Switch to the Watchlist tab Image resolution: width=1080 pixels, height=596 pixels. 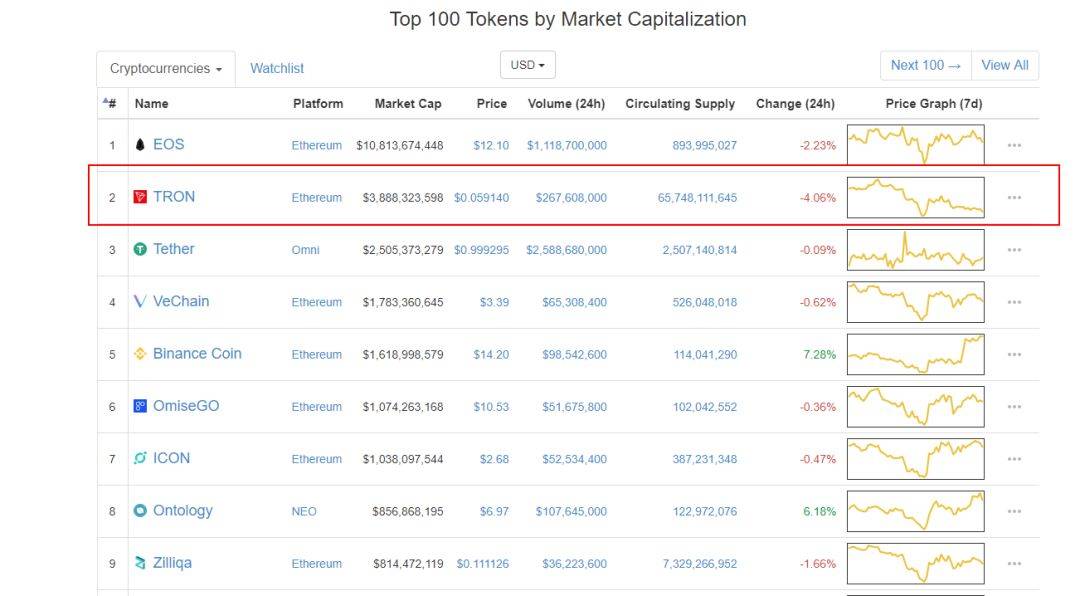click(x=277, y=69)
